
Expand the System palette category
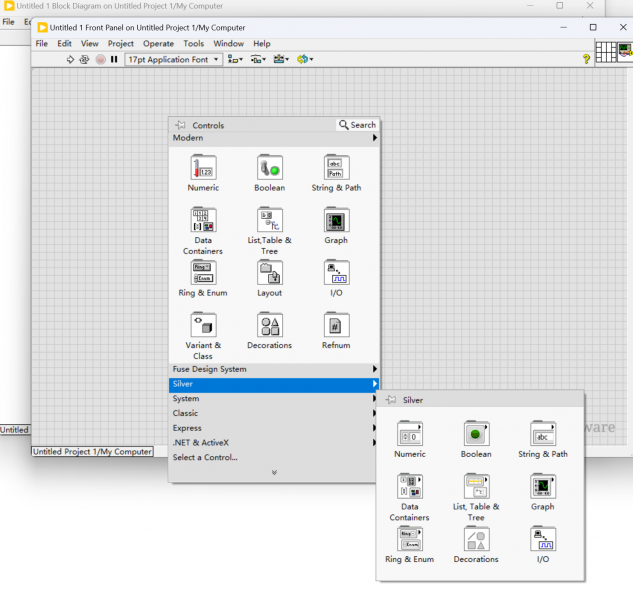point(272,399)
